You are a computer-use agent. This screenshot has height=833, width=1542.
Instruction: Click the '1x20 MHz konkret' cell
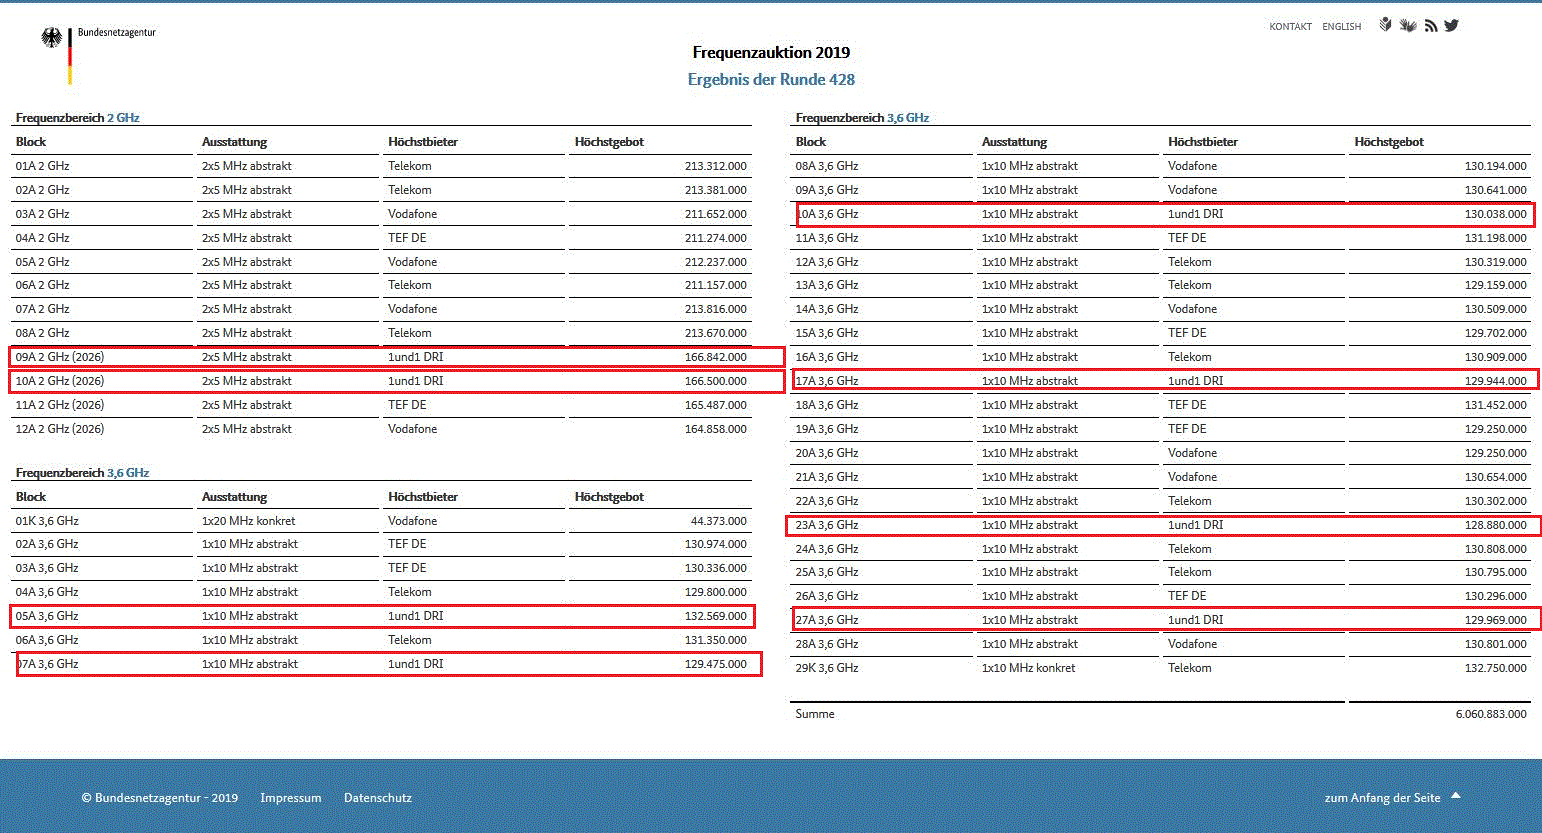pyautogui.click(x=249, y=521)
